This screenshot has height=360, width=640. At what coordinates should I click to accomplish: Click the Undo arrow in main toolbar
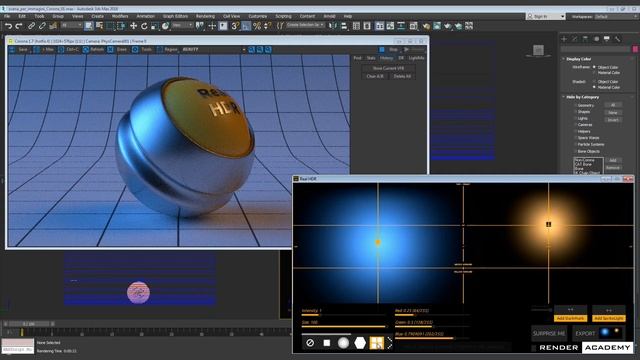tap(8, 26)
